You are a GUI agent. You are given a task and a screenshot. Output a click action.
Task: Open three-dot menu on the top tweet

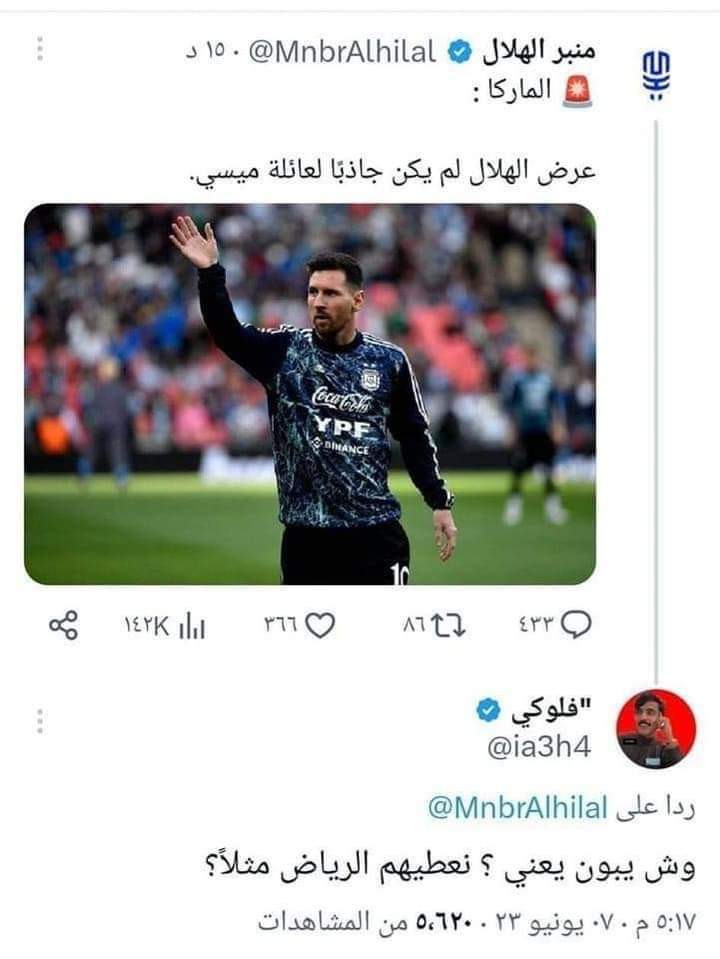[40, 48]
